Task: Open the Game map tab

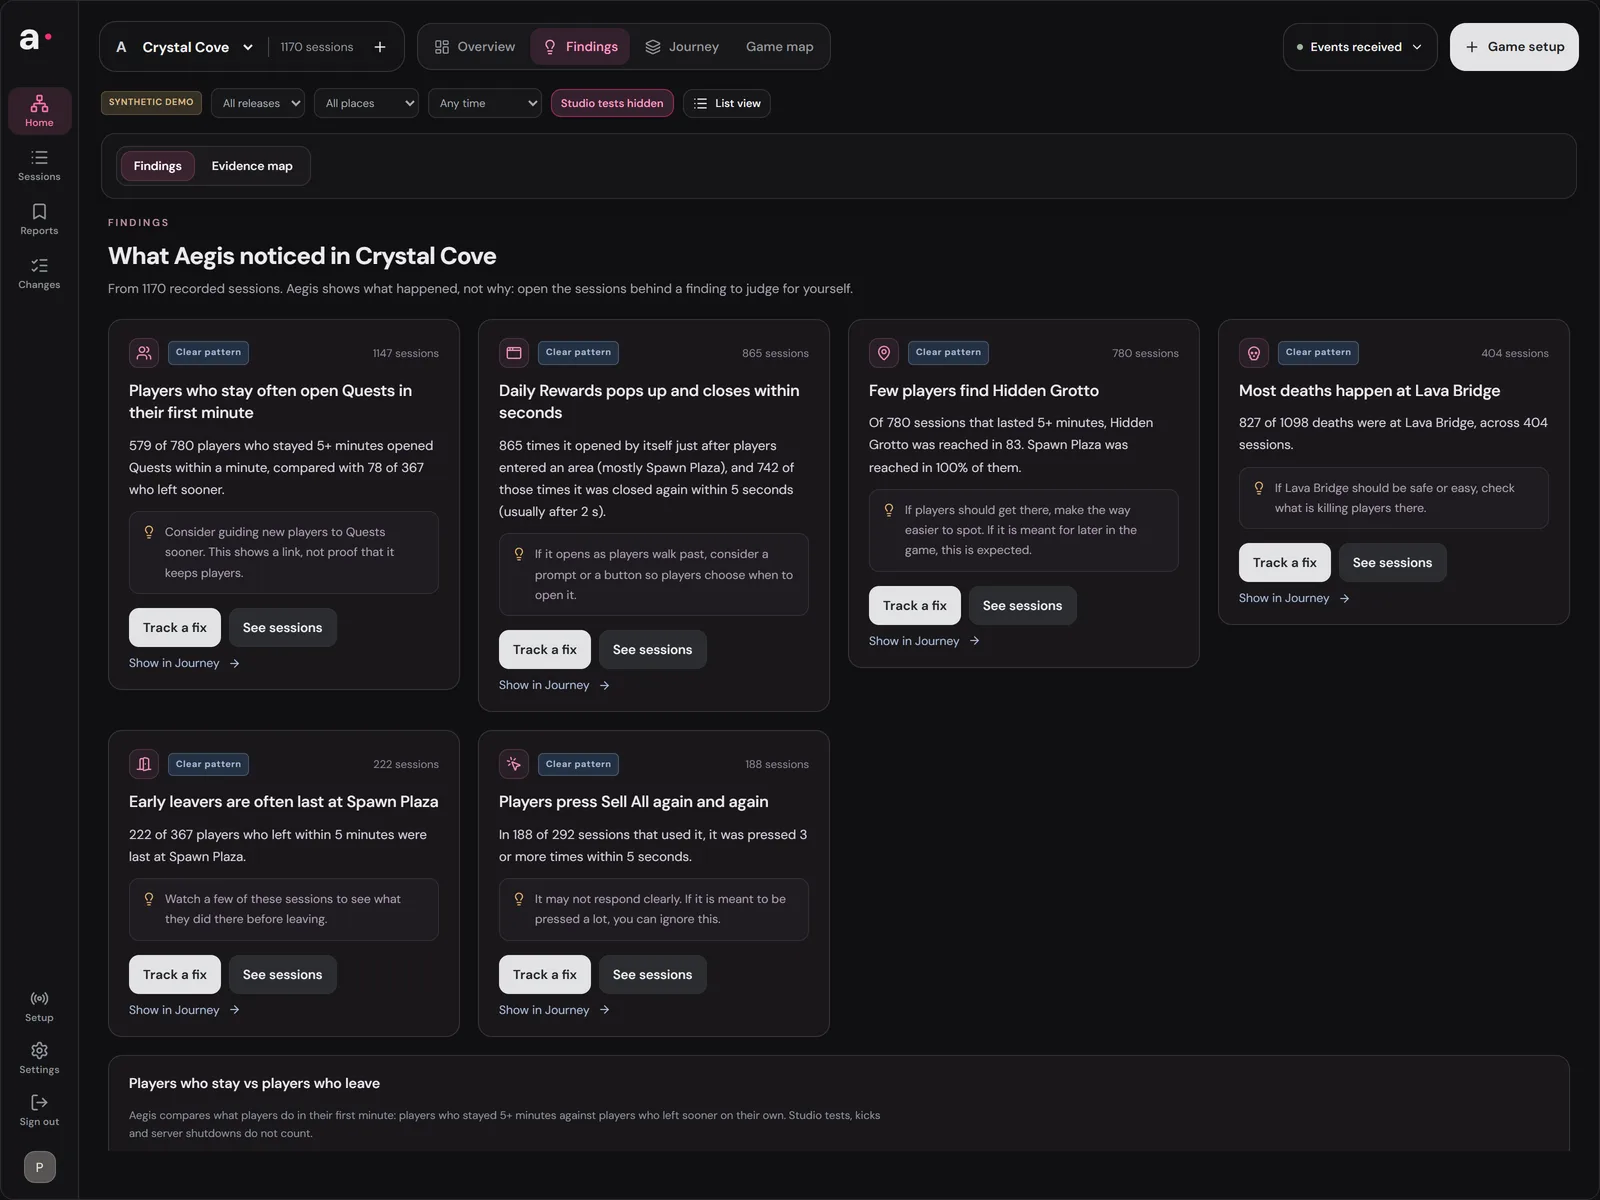Action: click(780, 47)
